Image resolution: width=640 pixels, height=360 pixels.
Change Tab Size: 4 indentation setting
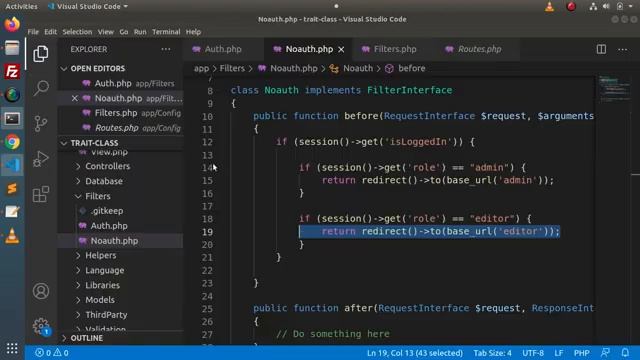492,353
